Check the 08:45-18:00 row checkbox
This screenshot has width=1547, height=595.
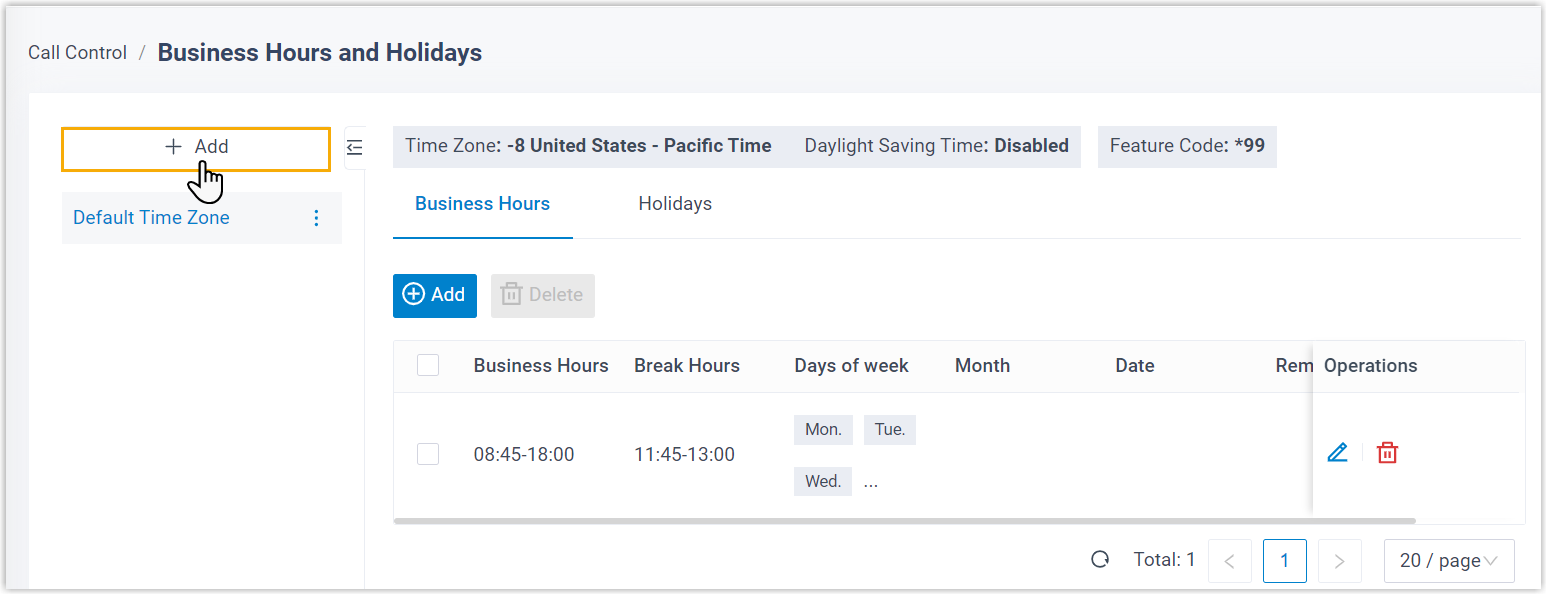[428, 454]
